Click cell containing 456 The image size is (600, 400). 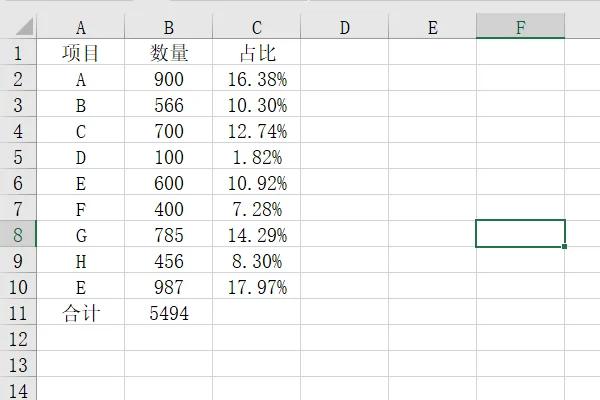[x=168, y=260]
